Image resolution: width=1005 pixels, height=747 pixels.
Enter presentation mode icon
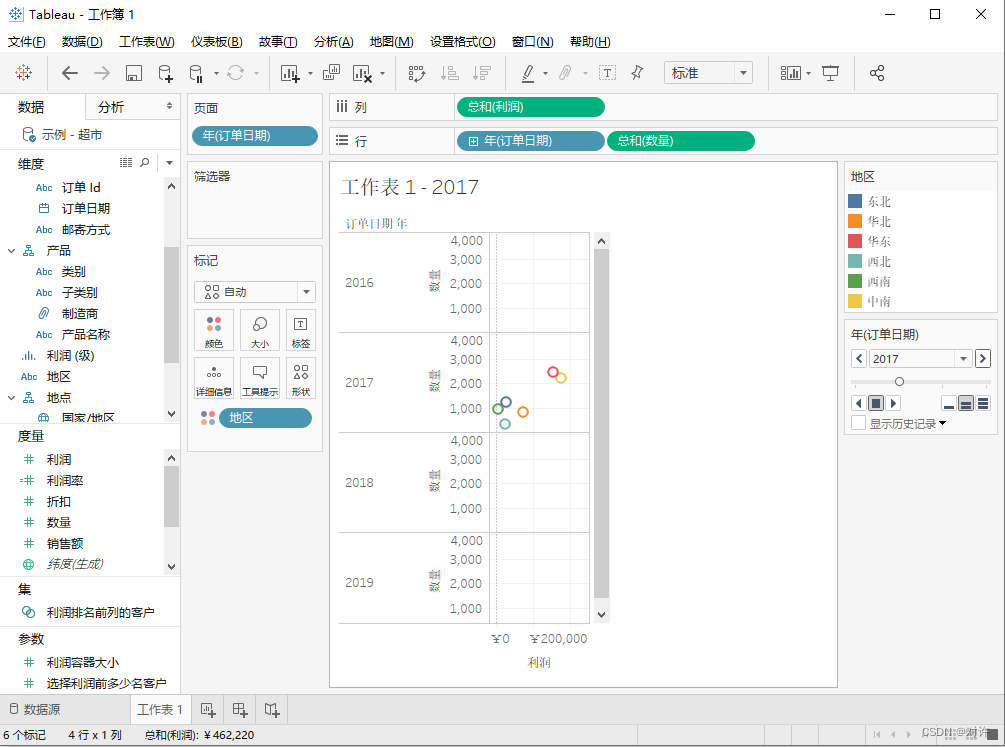tap(830, 73)
